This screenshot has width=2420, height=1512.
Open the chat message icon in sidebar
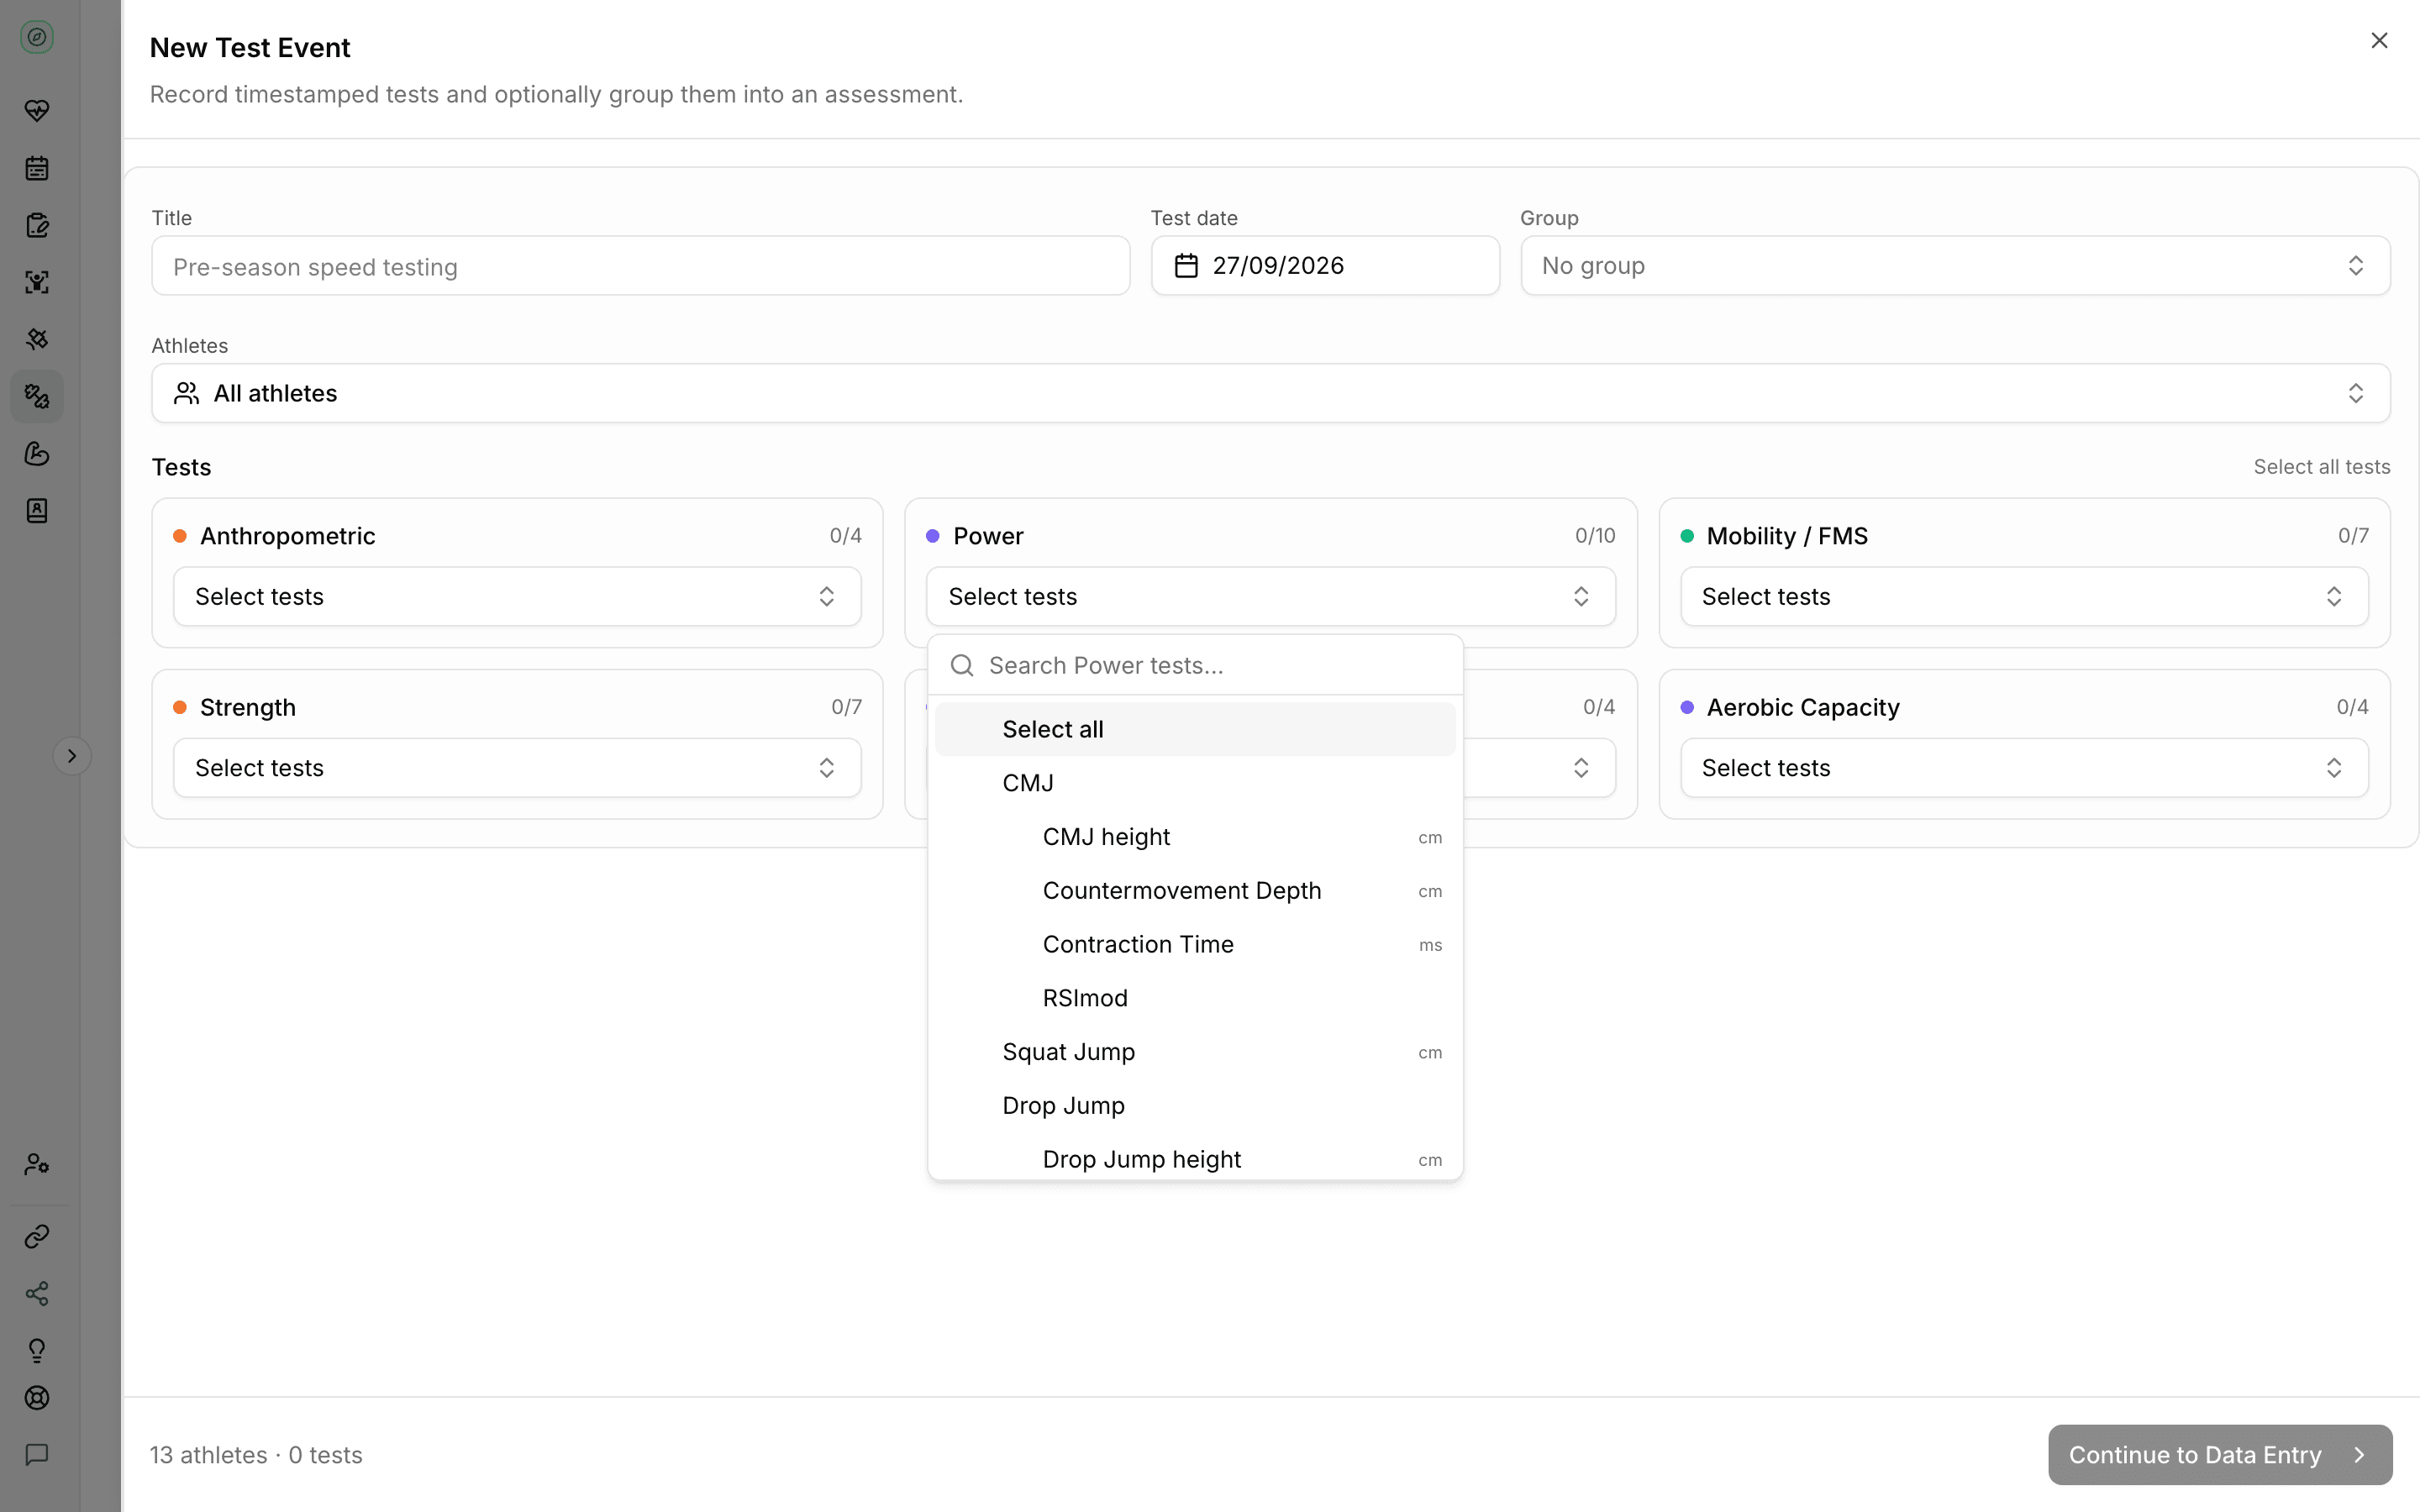37,1454
